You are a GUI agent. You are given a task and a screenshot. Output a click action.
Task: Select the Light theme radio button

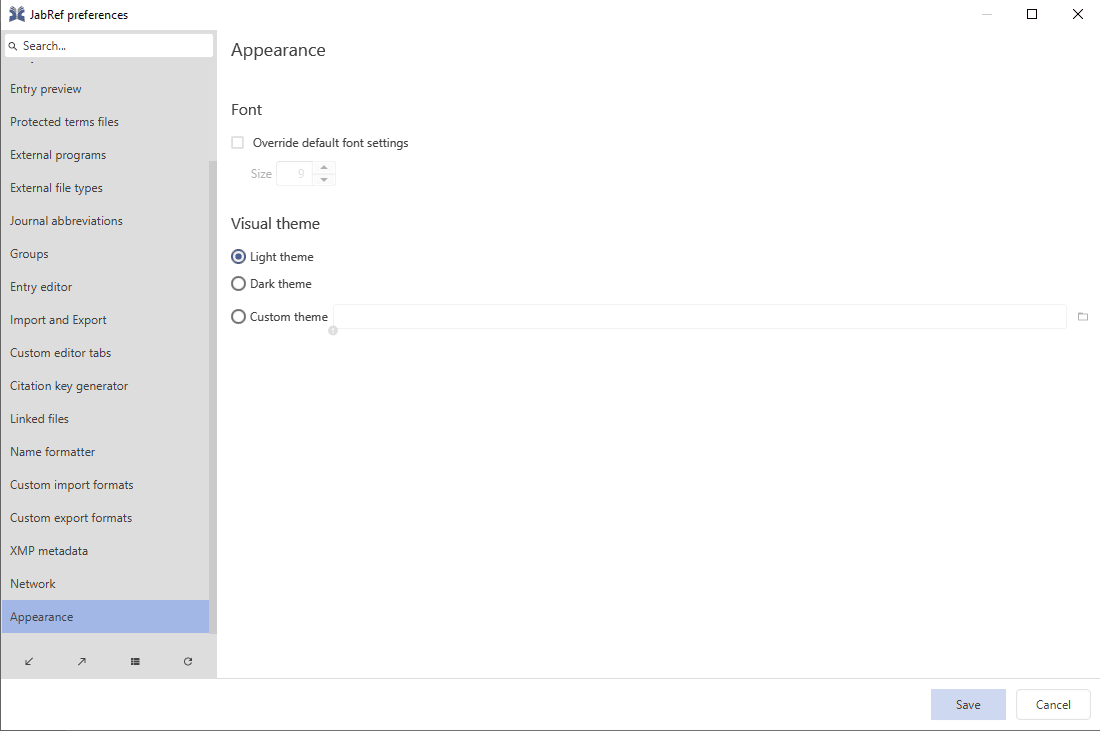(239, 257)
